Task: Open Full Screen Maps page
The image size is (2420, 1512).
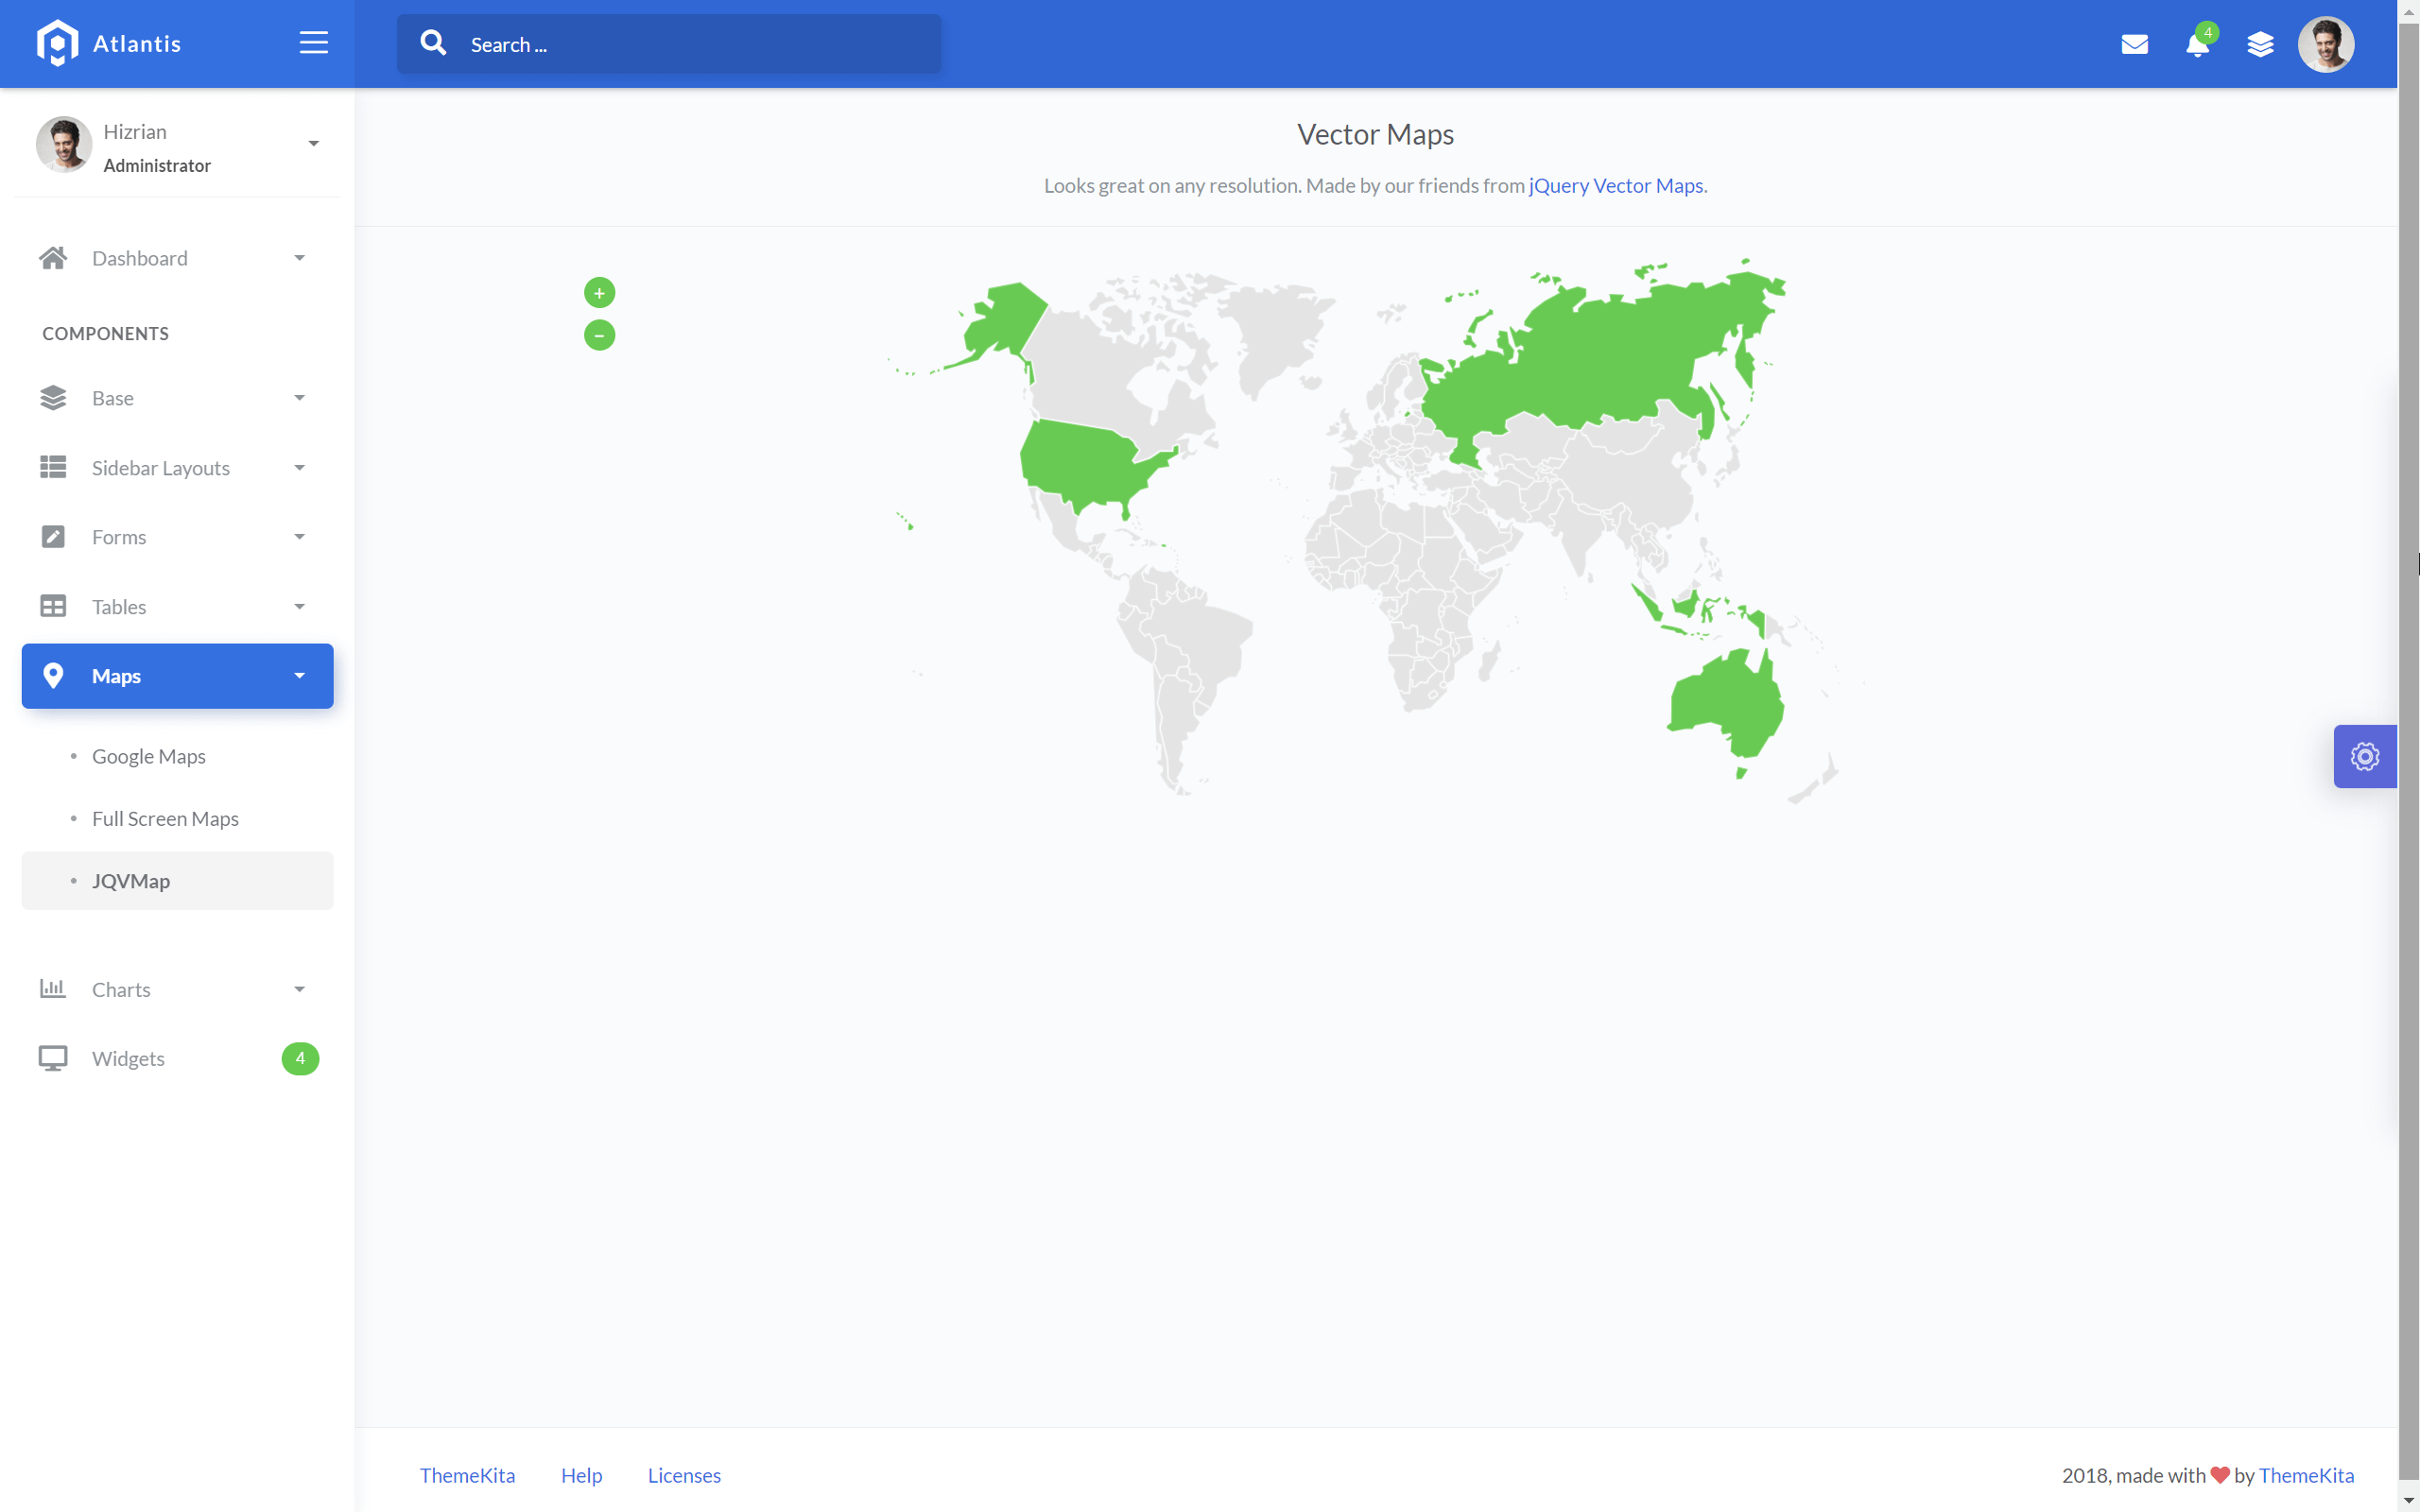Action: pos(165,818)
